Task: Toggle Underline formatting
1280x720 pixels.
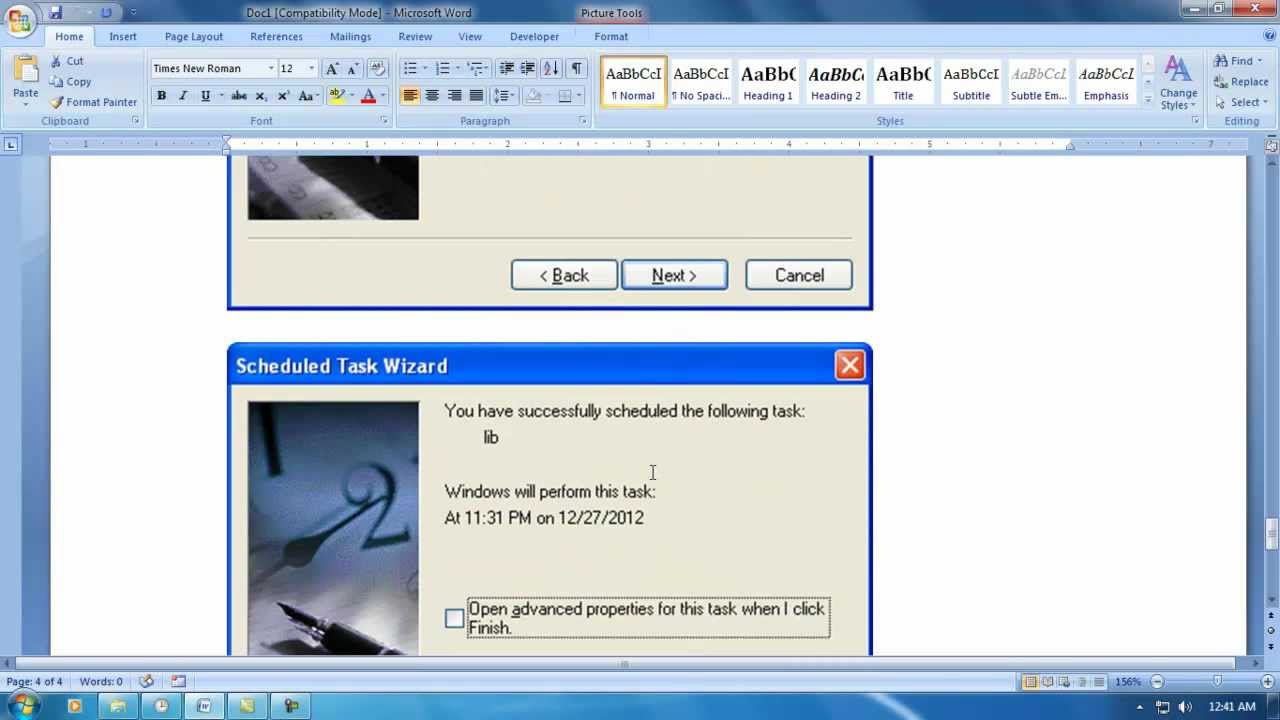Action: (205, 96)
